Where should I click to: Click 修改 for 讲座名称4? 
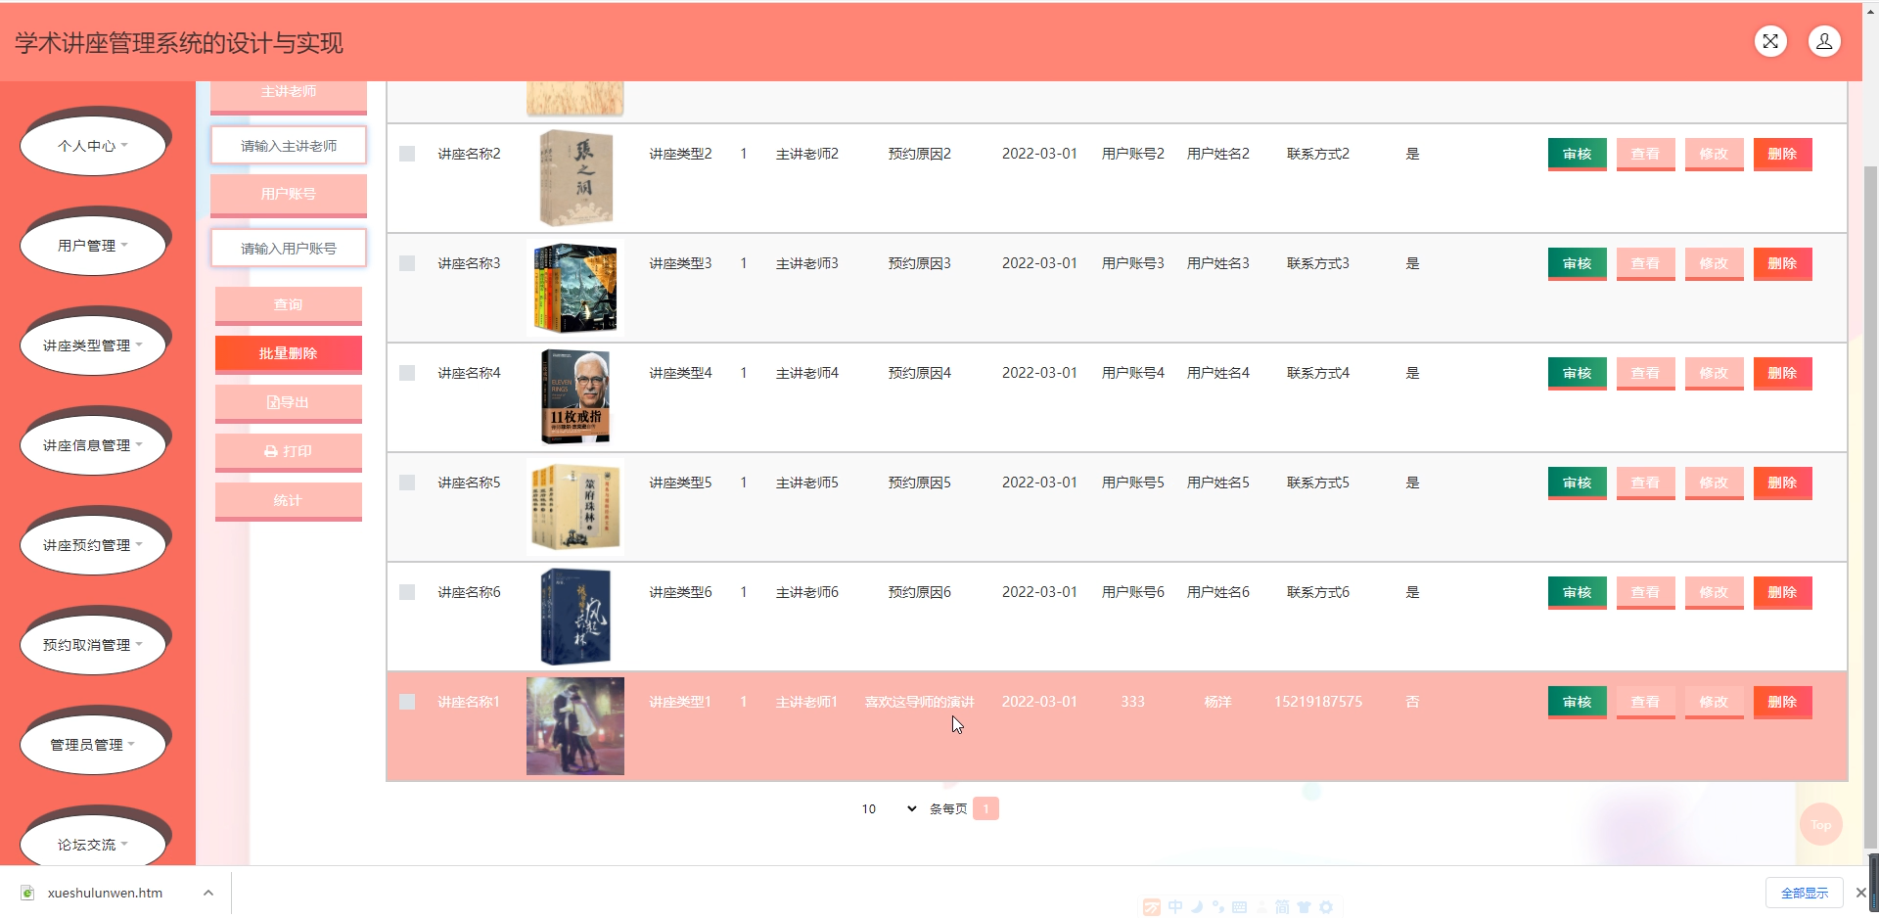[1714, 373]
